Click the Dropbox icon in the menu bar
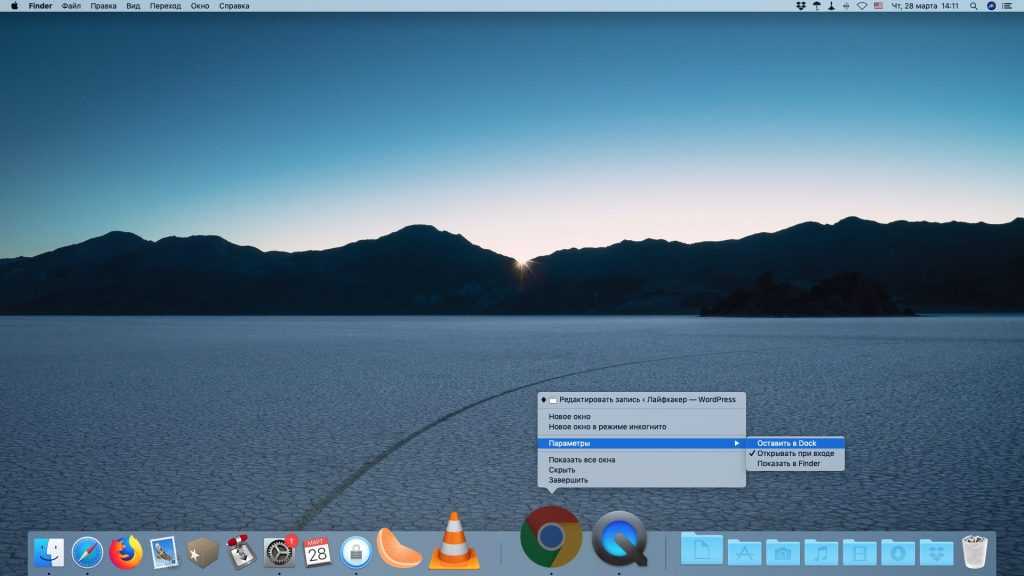 pyautogui.click(x=800, y=6)
